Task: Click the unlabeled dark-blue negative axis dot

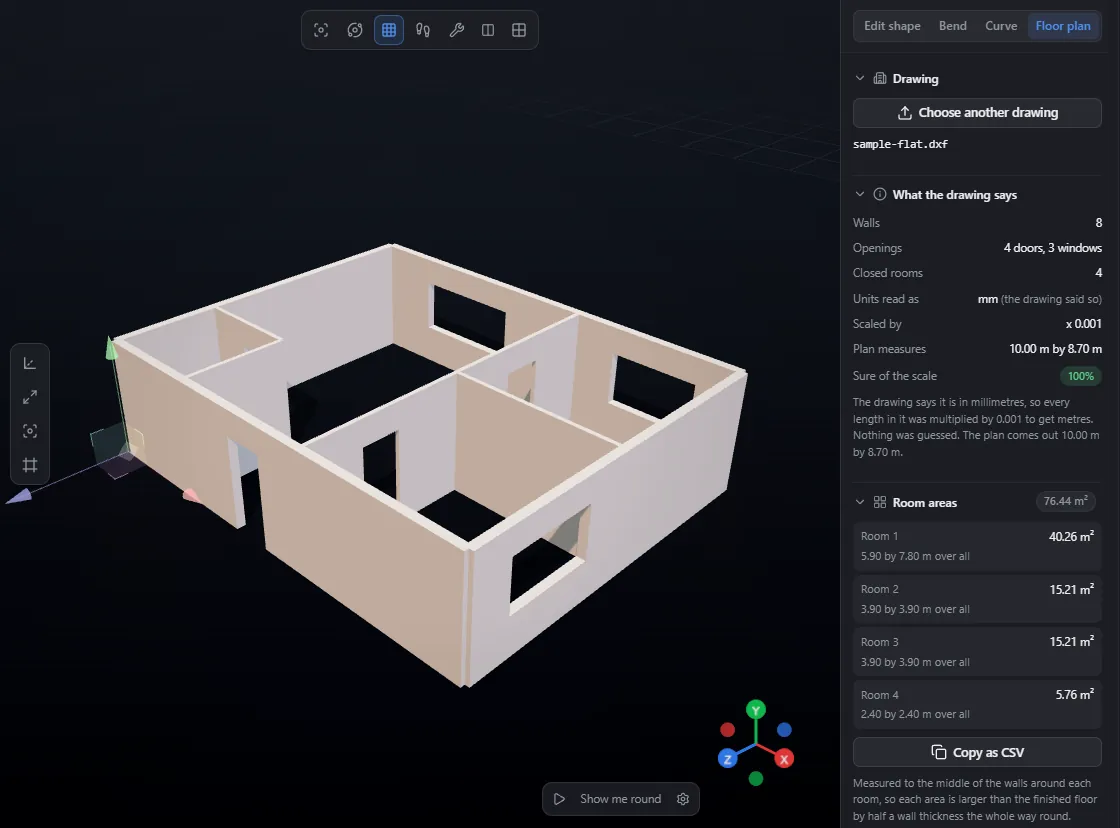Action: (784, 729)
